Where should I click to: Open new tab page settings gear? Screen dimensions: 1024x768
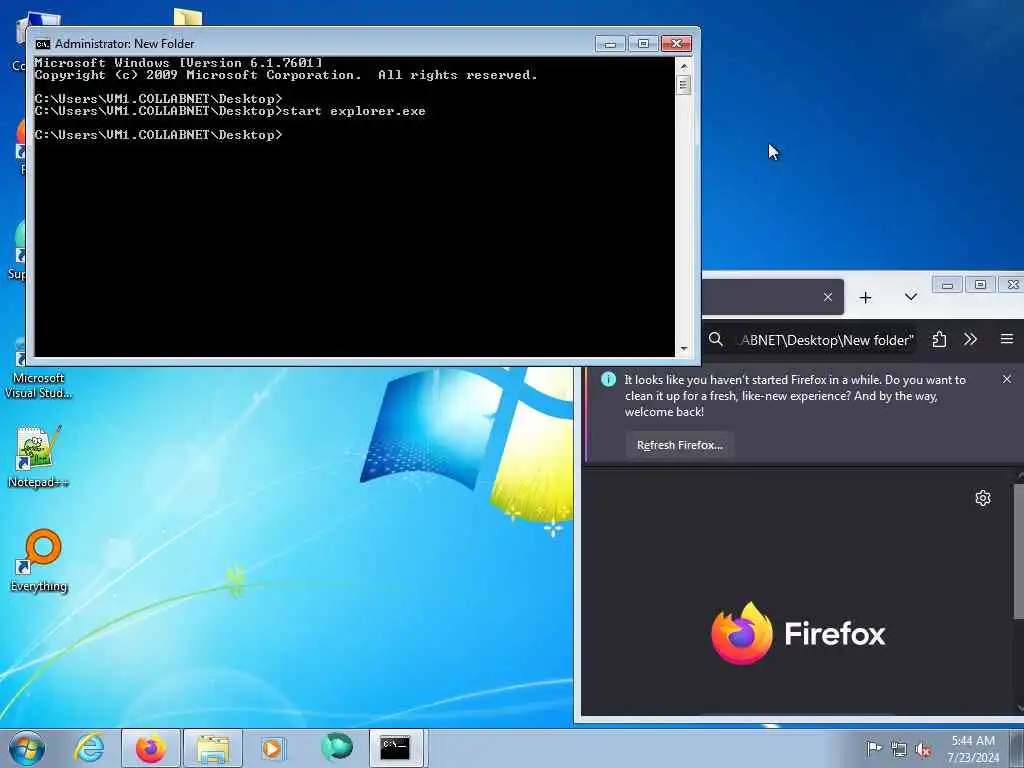pyautogui.click(x=983, y=498)
